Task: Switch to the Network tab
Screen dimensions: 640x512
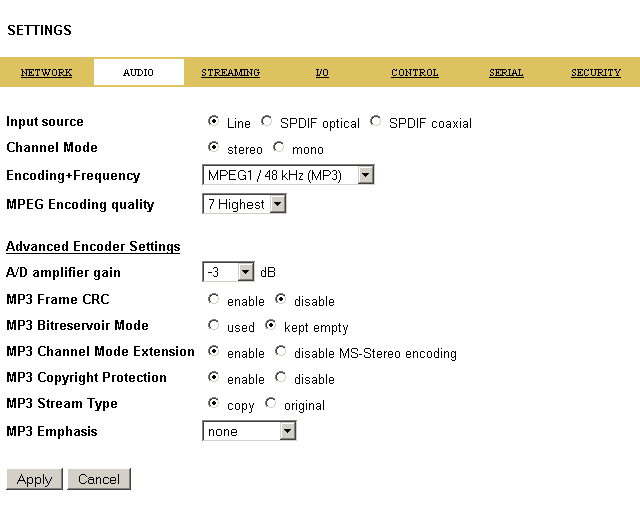Action: pyautogui.click(x=46, y=73)
